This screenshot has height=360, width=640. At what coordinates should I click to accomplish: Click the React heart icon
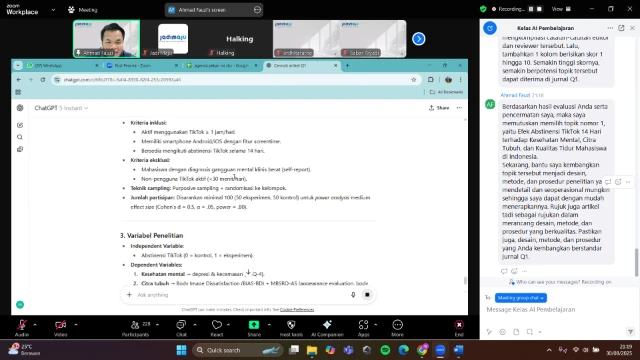[217, 325]
